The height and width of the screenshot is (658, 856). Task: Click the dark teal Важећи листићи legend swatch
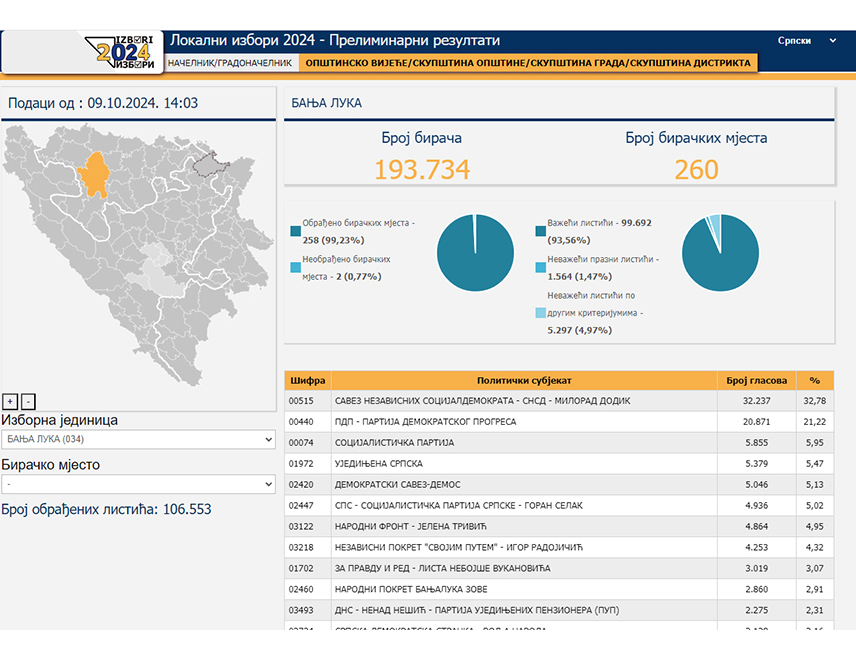pos(541,231)
